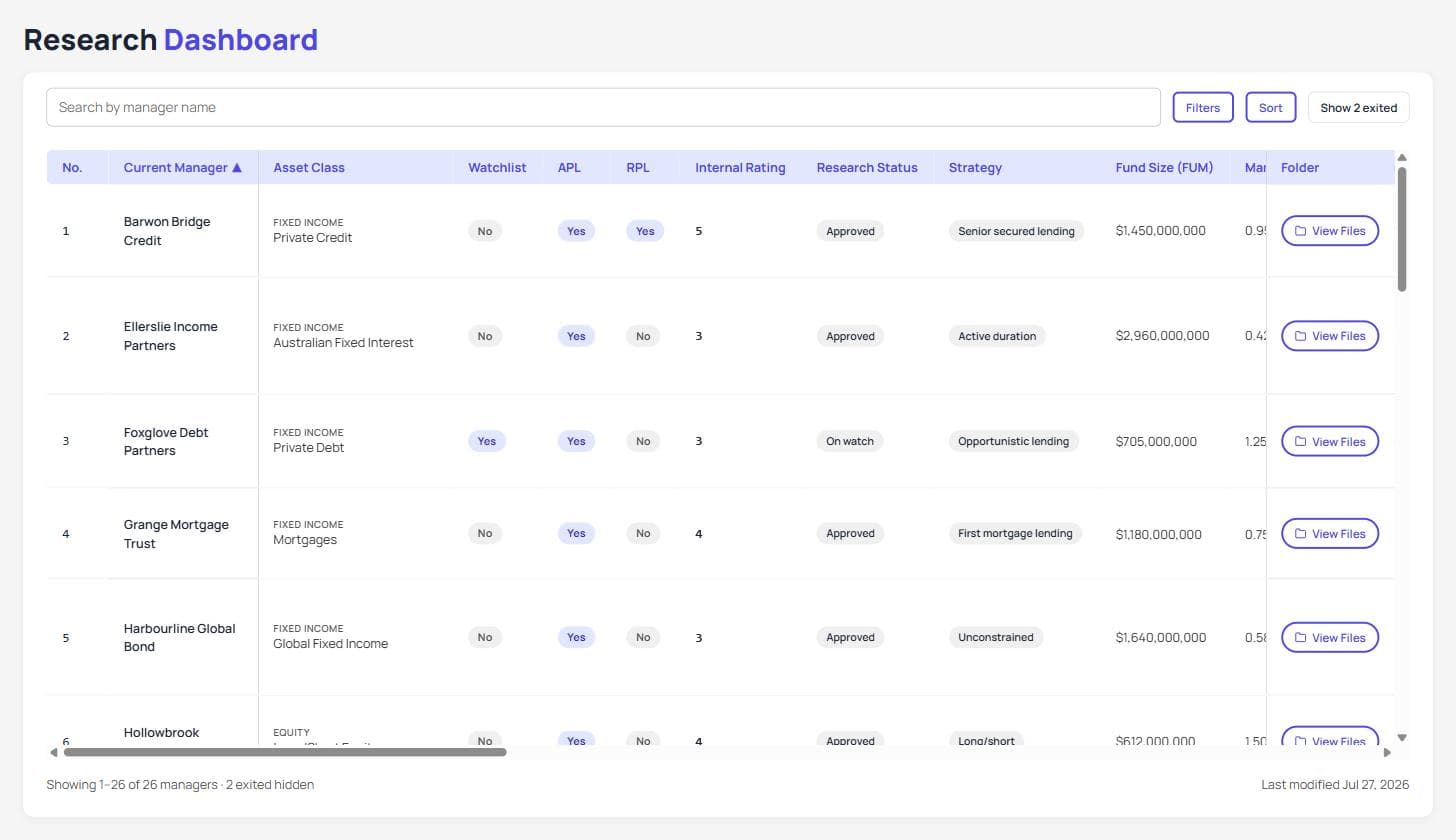
Task: Click Approved status for Barwon Bridge Credit
Action: click(x=851, y=231)
